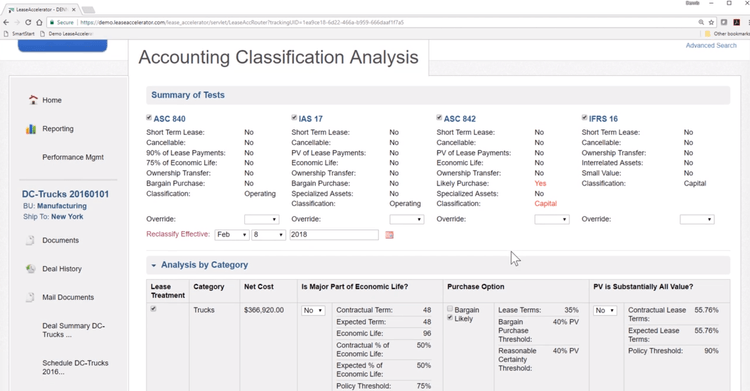Open the Reclassify Effective month dropdown
Viewport: 750px width, 391px height.
click(232, 235)
